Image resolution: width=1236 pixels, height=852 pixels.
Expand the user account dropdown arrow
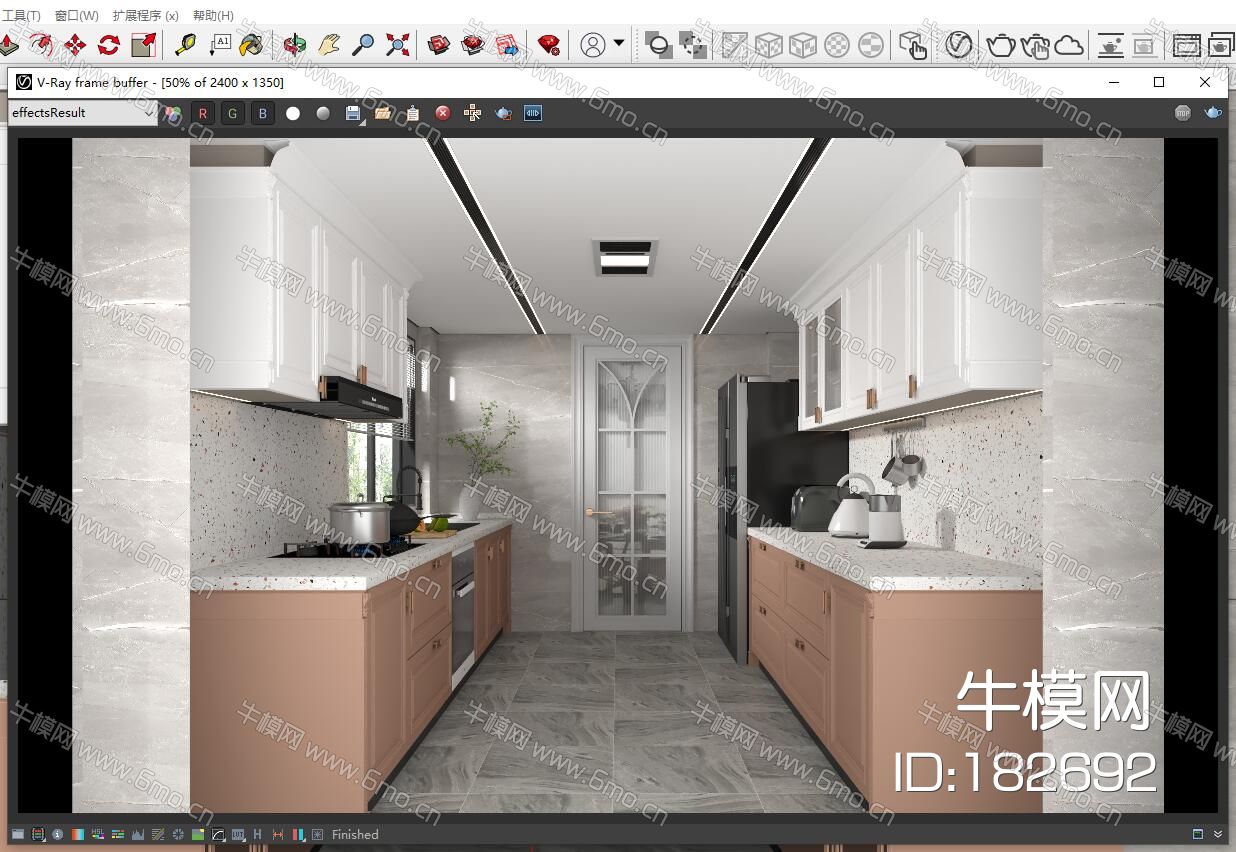click(x=619, y=44)
